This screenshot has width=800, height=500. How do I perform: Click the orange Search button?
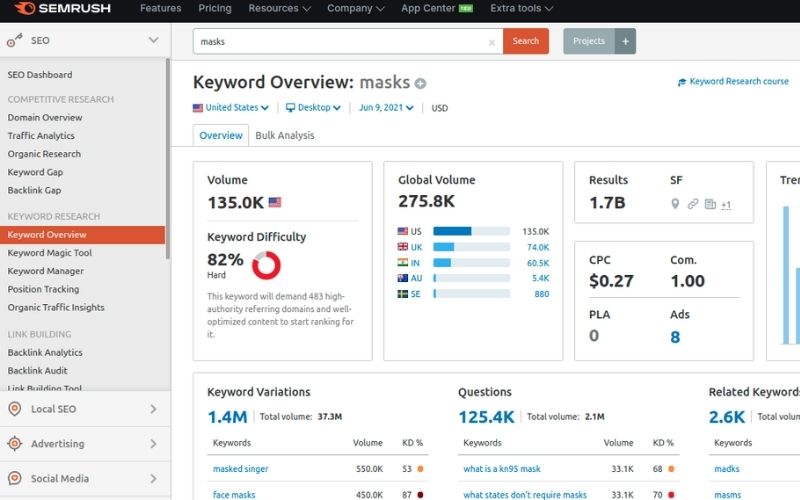click(x=526, y=41)
